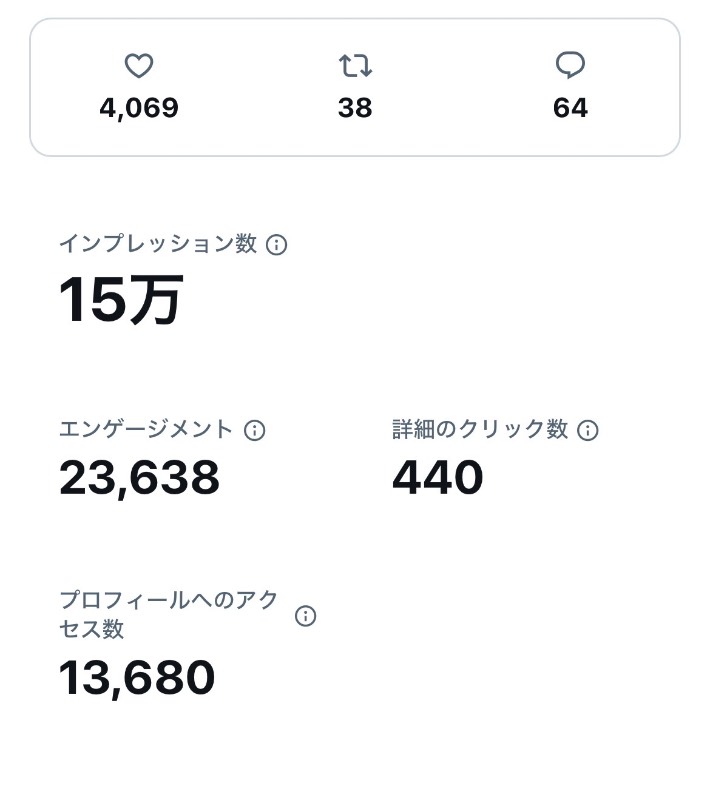709x800 pixels.
Task: Select the 4,069 likes count
Action: point(139,109)
